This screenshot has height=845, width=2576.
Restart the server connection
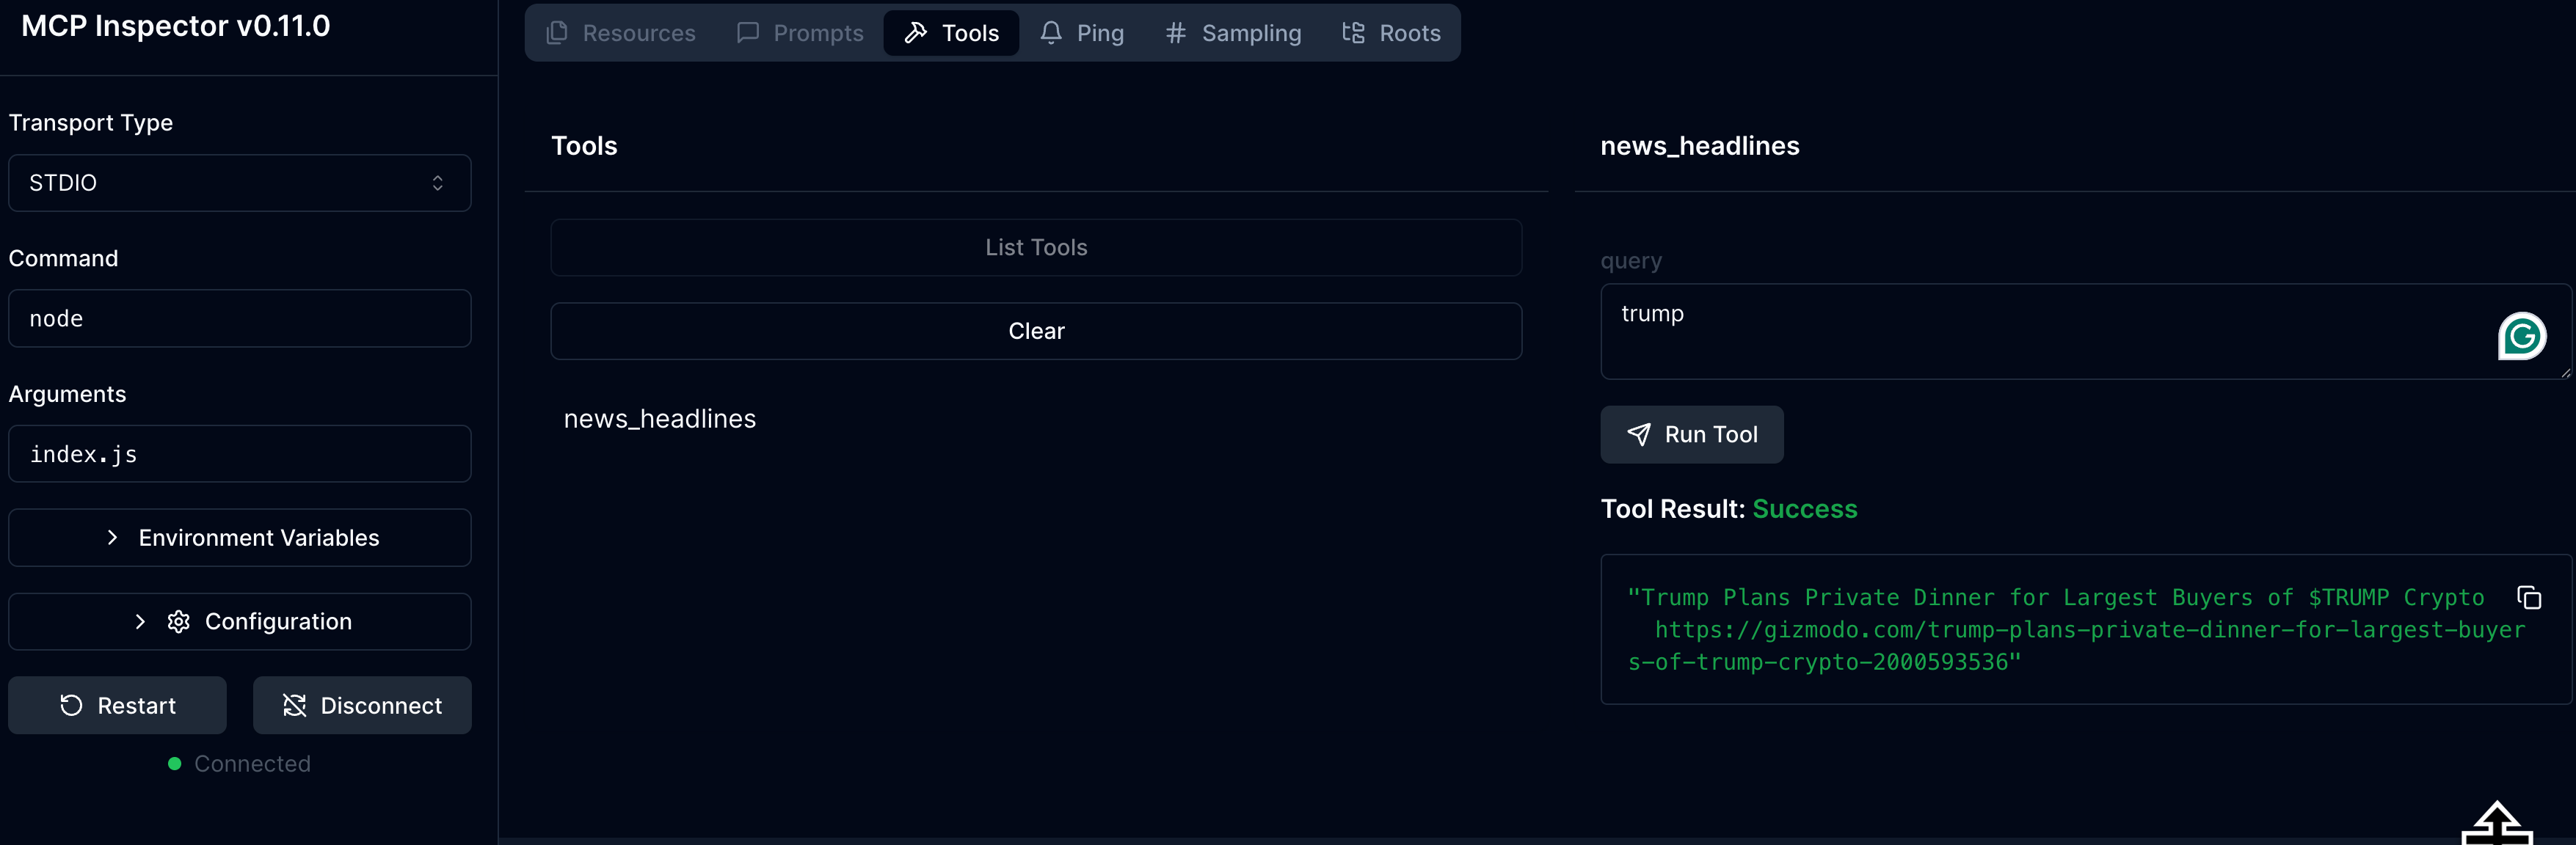[117, 706]
